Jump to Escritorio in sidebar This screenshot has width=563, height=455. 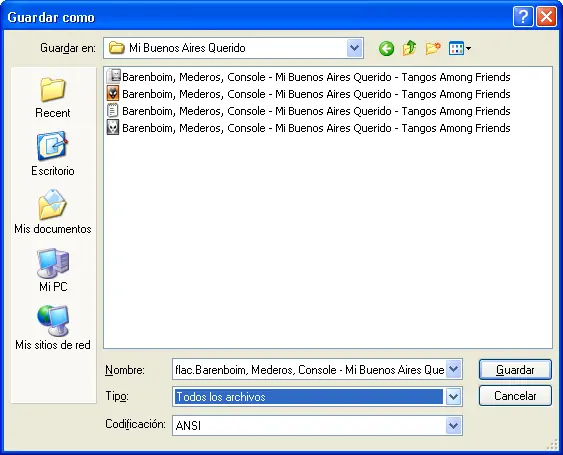(53, 154)
